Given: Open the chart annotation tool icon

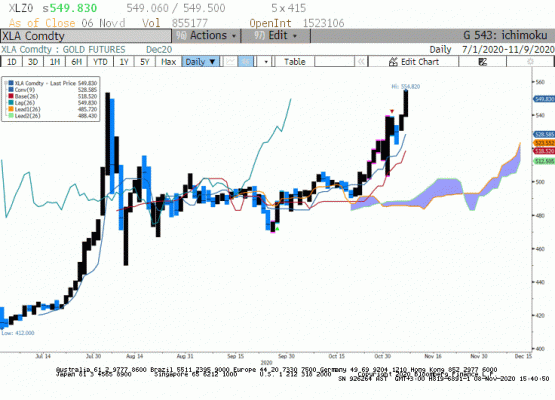Looking at the screenshot, I should [483, 62].
